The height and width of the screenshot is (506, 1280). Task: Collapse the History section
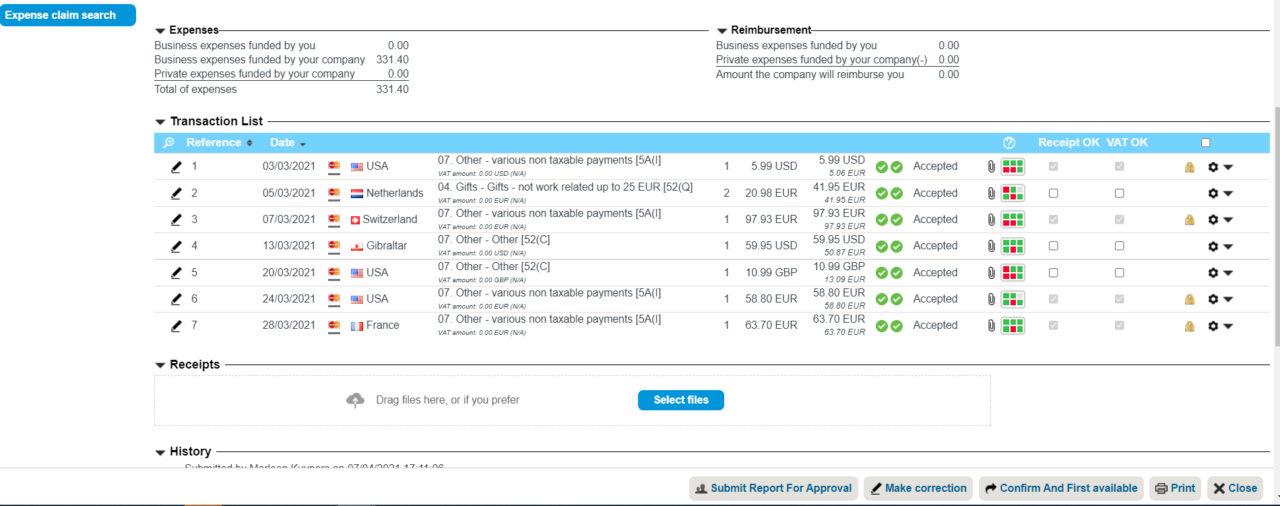click(160, 453)
